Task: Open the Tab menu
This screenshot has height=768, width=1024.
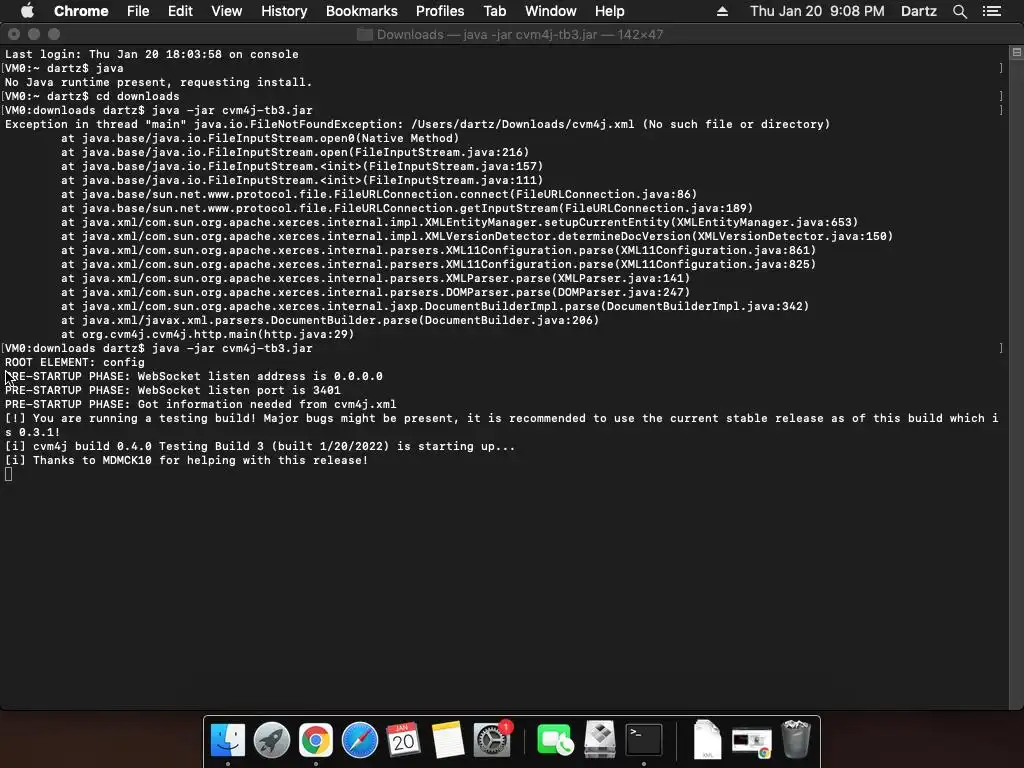Action: [494, 11]
